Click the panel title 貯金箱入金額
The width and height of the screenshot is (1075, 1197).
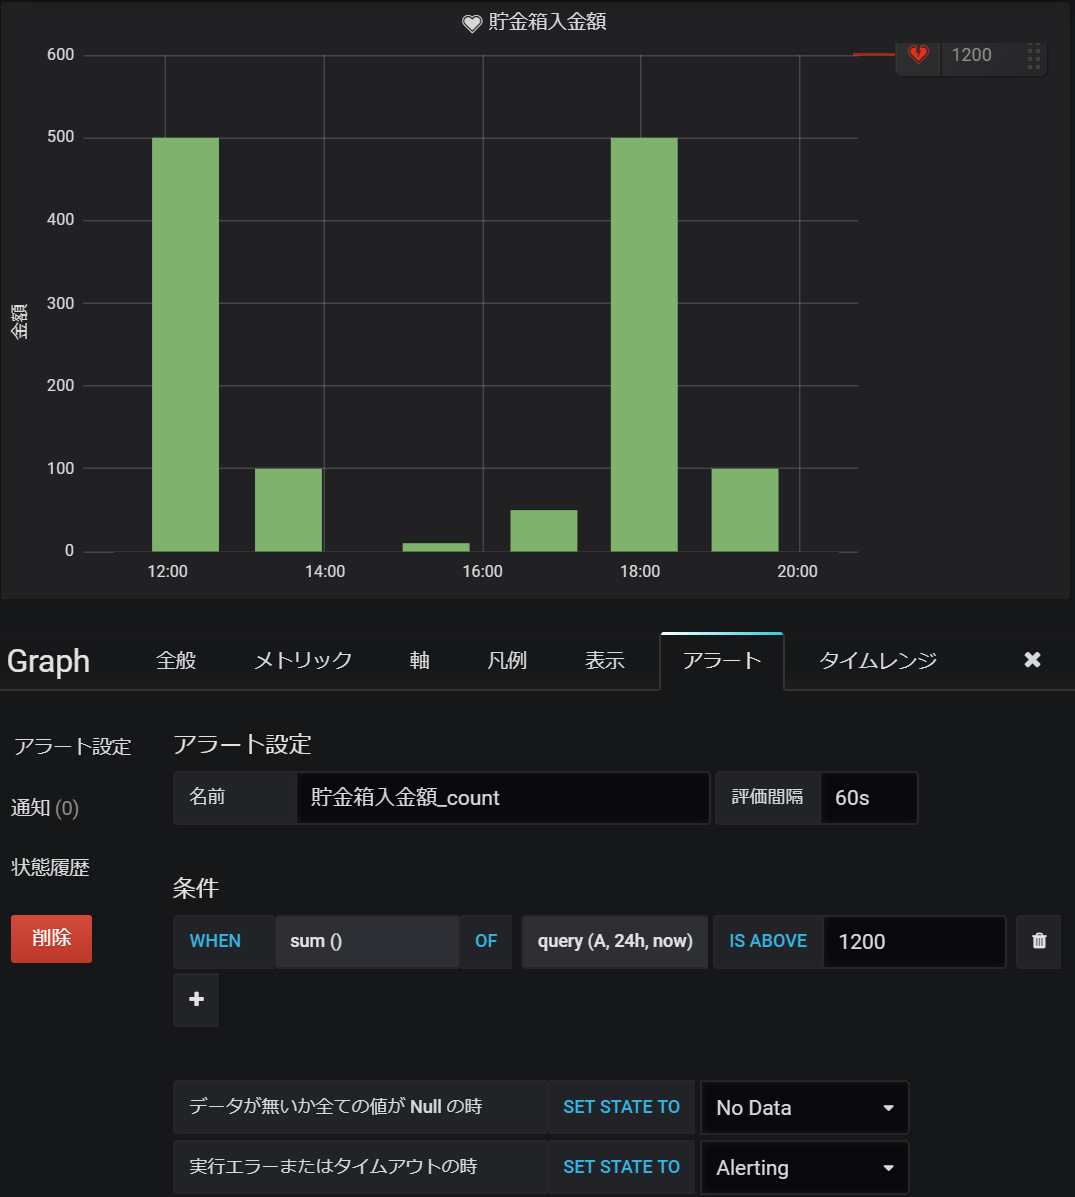coord(547,22)
